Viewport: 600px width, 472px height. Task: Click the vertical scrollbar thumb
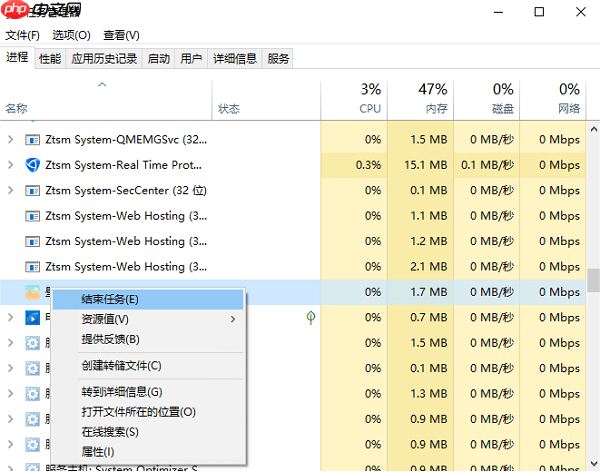coord(593,280)
